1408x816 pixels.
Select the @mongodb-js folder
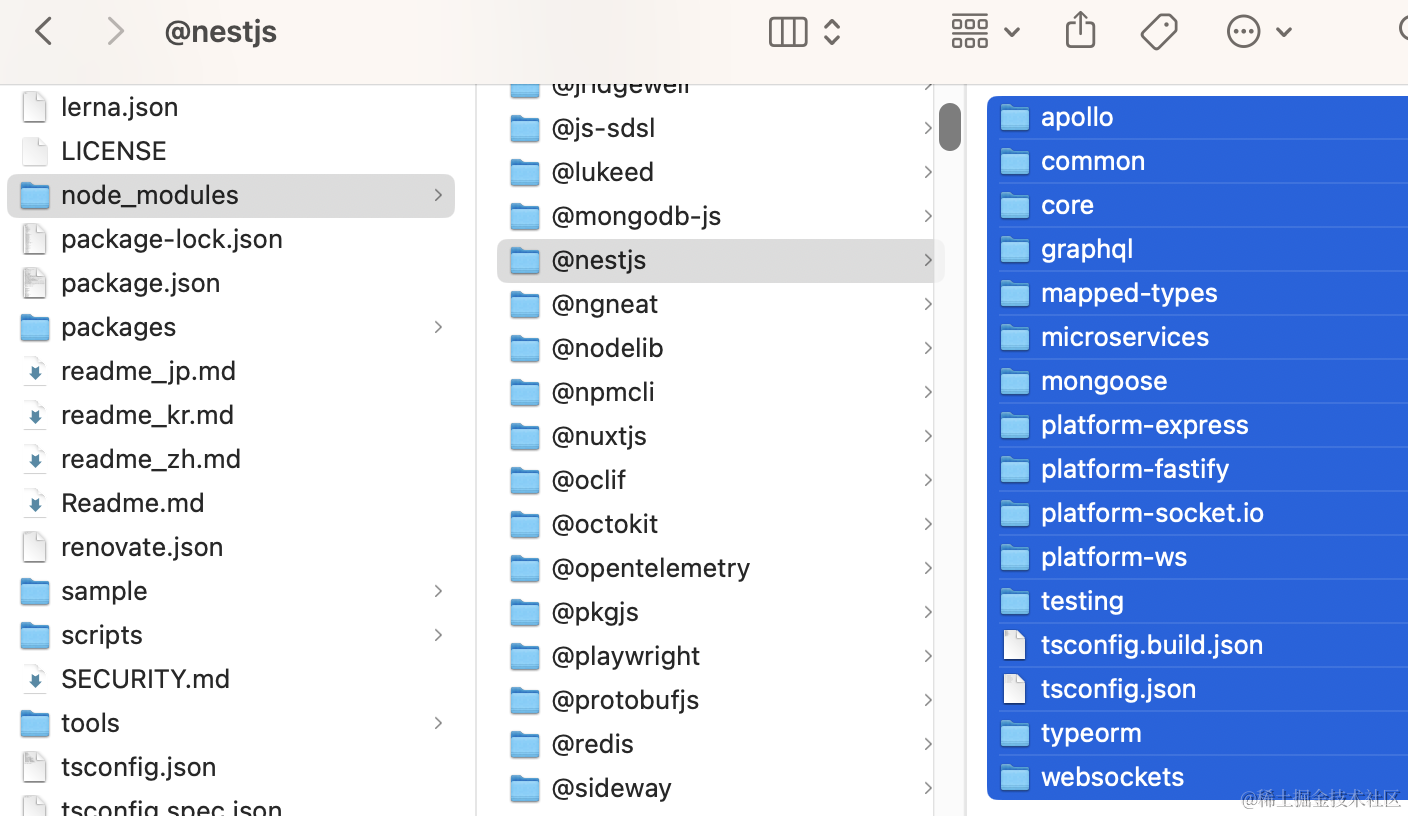(x=635, y=216)
